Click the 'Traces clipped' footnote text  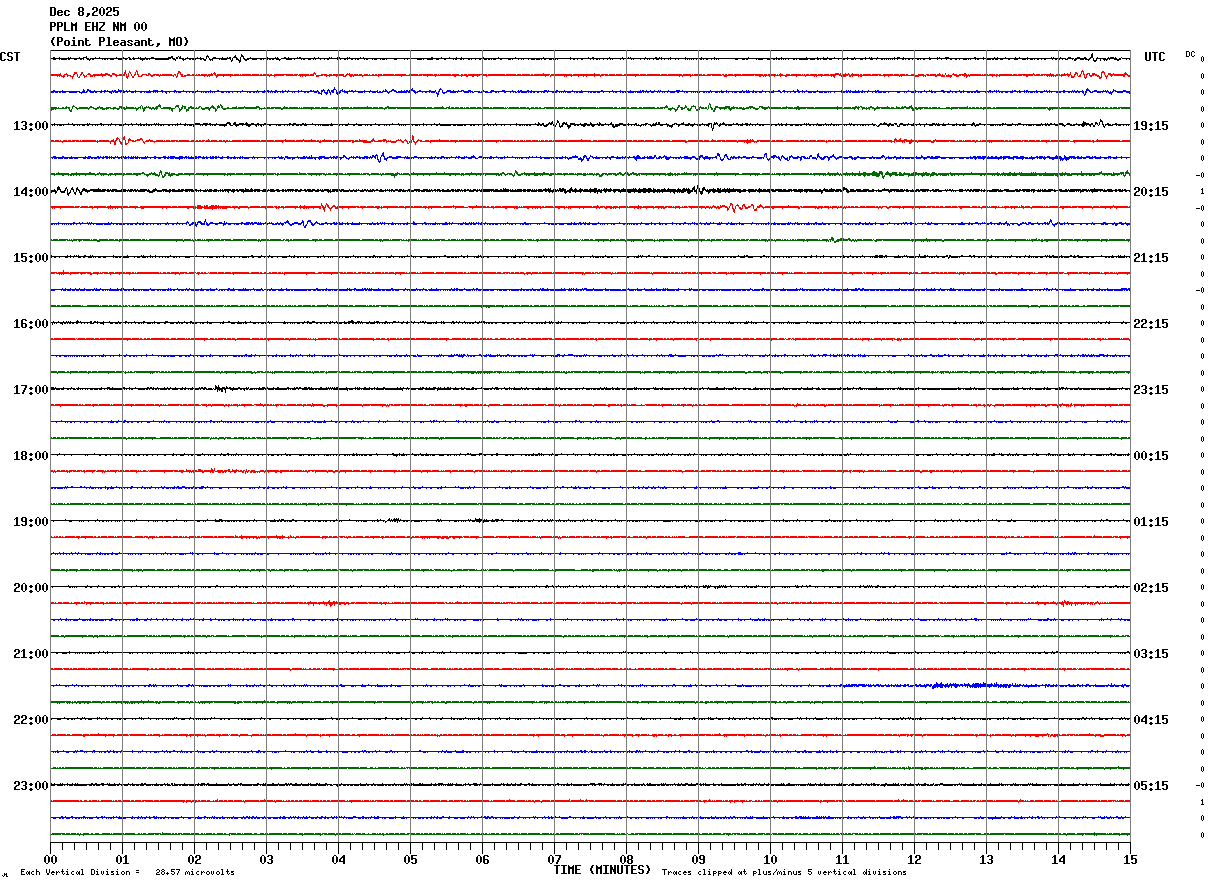pyautogui.click(x=784, y=873)
